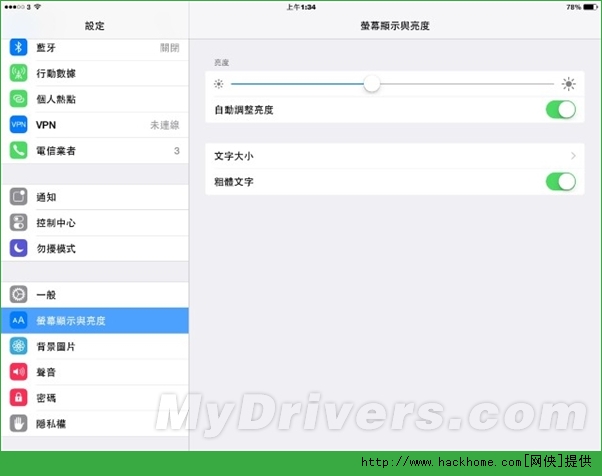The height and width of the screenshot is (476, 602).
Task: Toggle off 自動調整亮度 auto-brightness switch
Action: [x=561, y=110]
